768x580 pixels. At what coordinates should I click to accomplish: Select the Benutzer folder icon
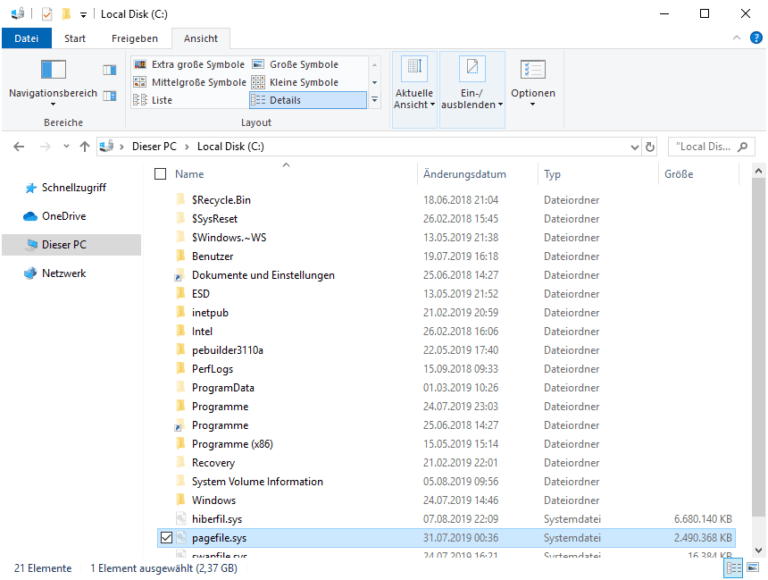point(181,256)
